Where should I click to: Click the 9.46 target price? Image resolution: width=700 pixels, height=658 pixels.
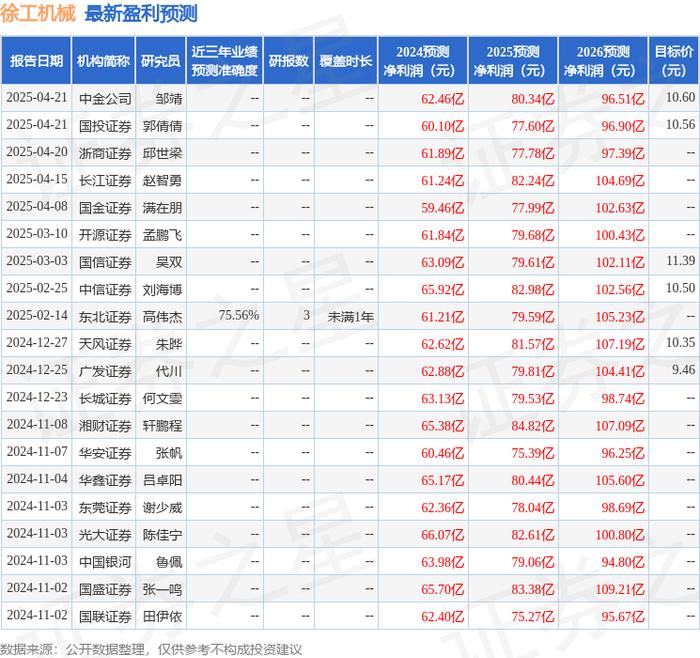pyautogui.click(x=683, y=369)
